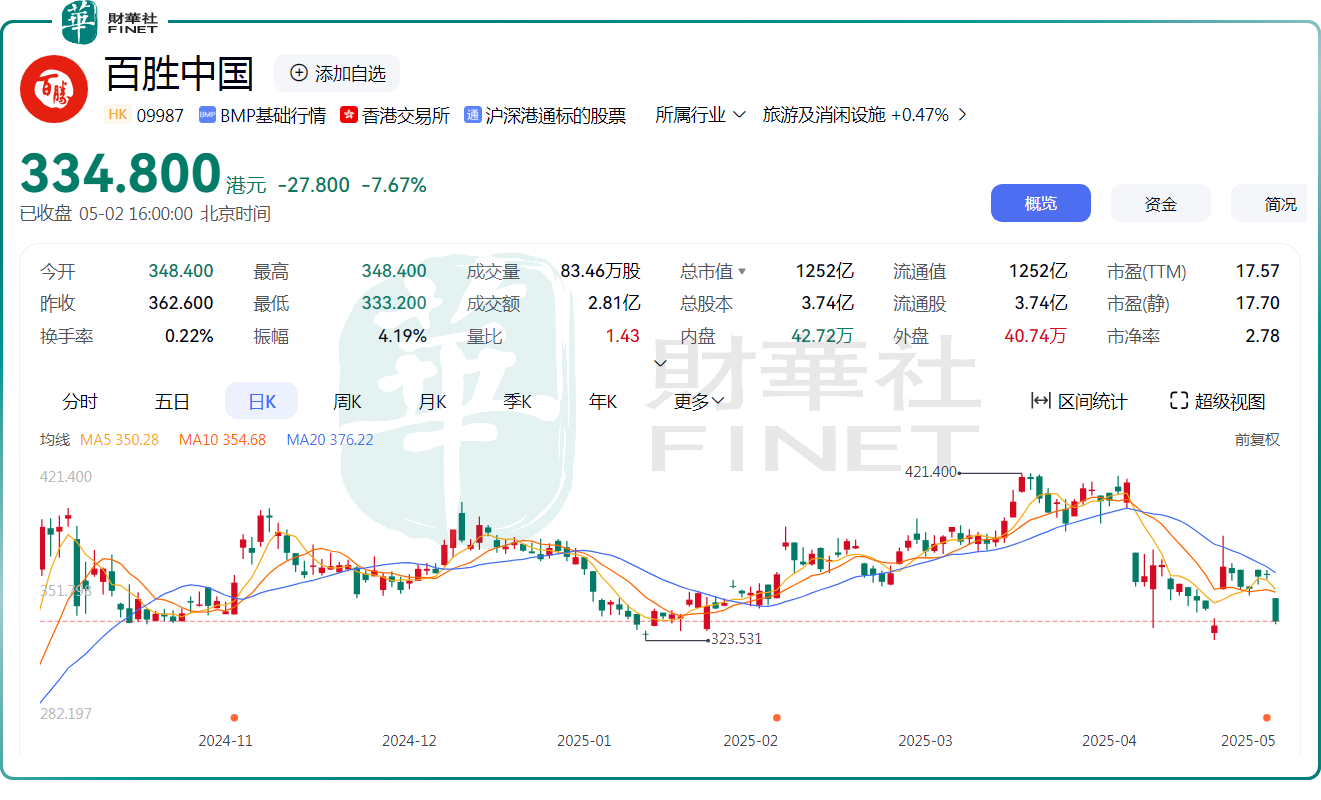Screen dimensions: 1321x800
Task: Click the stock code 09987
Action: pos(160,115)
